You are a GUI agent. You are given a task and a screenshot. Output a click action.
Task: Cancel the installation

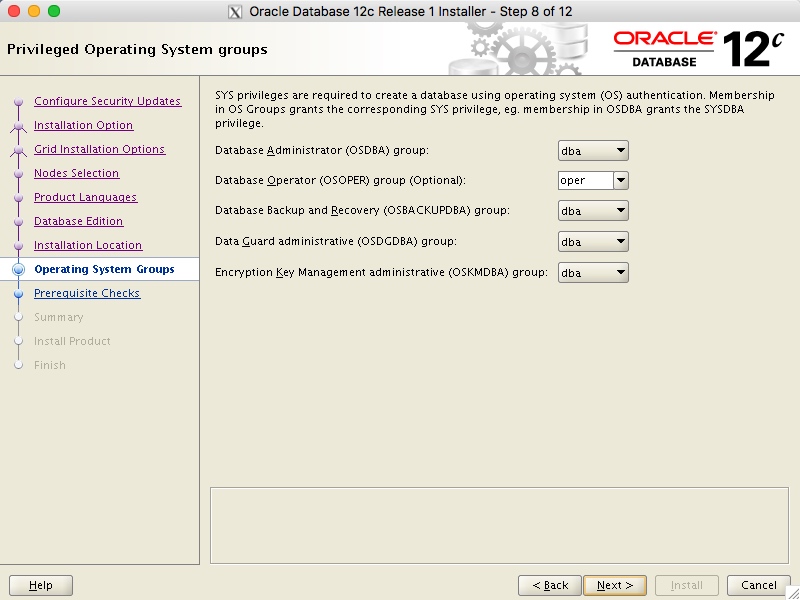click(x=757, y=585)
